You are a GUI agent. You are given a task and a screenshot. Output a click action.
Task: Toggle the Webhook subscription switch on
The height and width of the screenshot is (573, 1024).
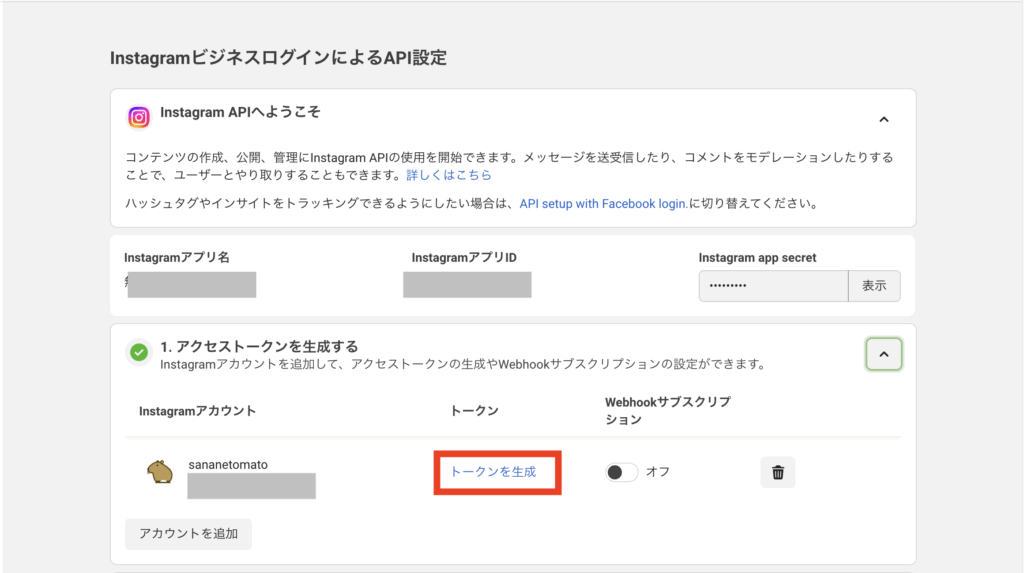621,472
